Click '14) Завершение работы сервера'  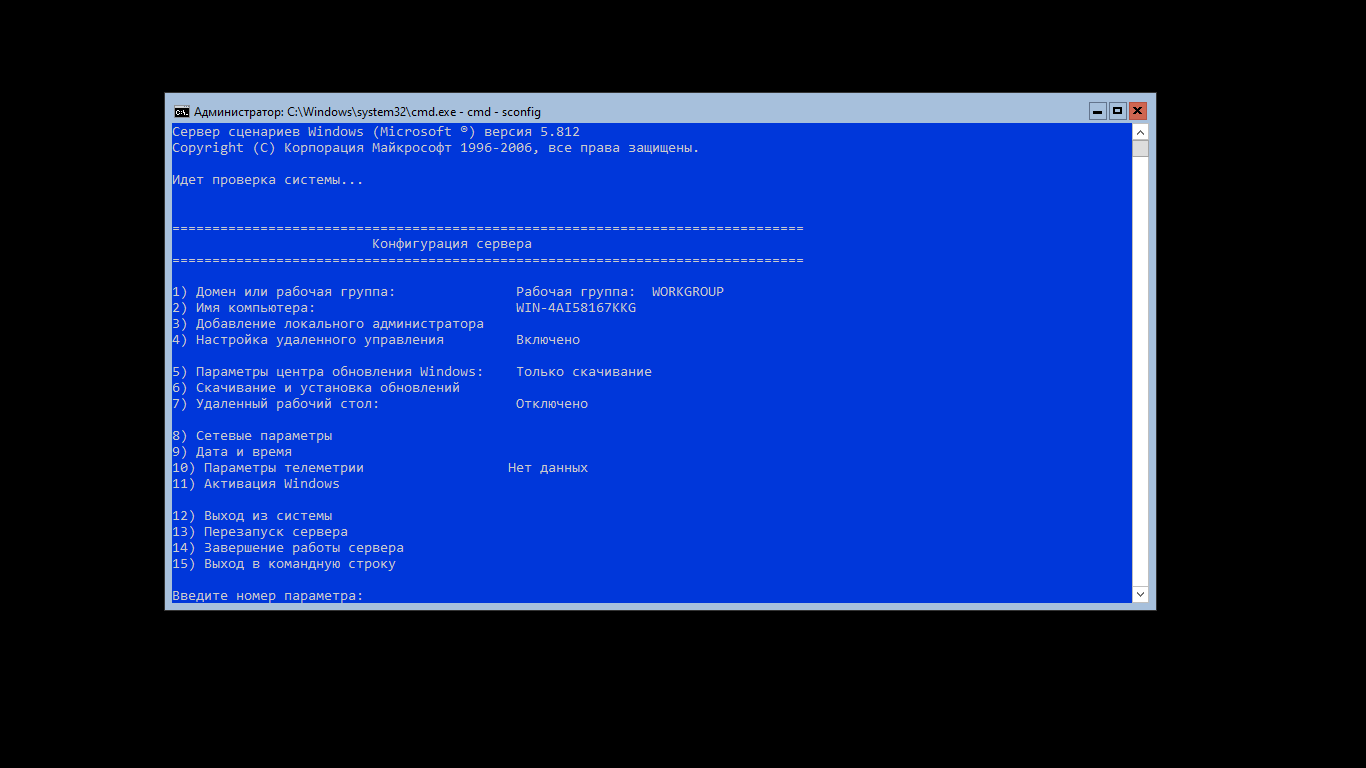click(x=288, y=548)
